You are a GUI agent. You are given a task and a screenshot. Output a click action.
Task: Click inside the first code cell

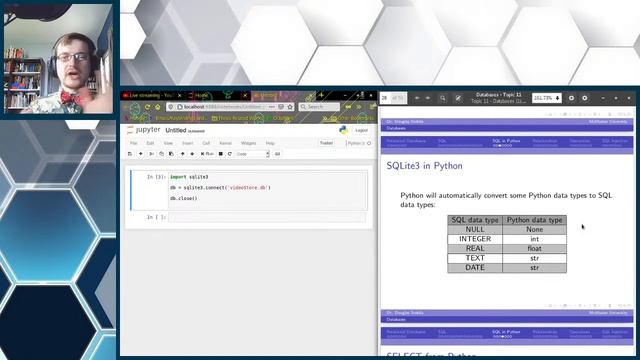click(268, 191)
